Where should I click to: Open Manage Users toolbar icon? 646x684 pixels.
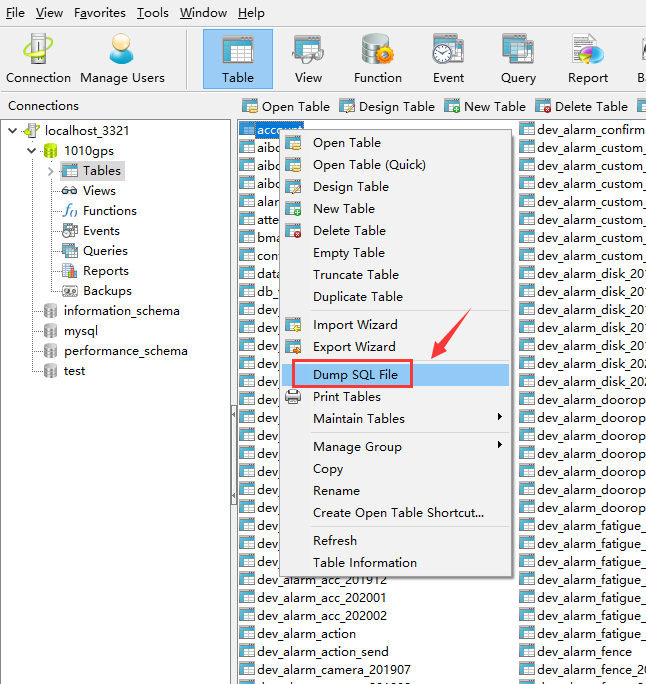(122, 59)
